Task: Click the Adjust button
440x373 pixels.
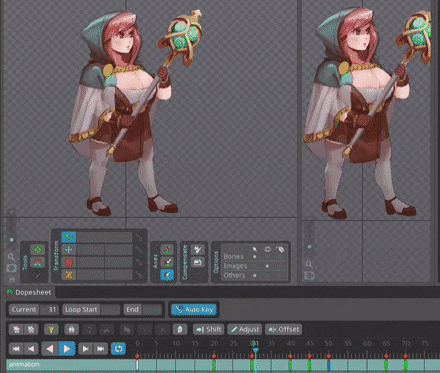Action: 245,329
